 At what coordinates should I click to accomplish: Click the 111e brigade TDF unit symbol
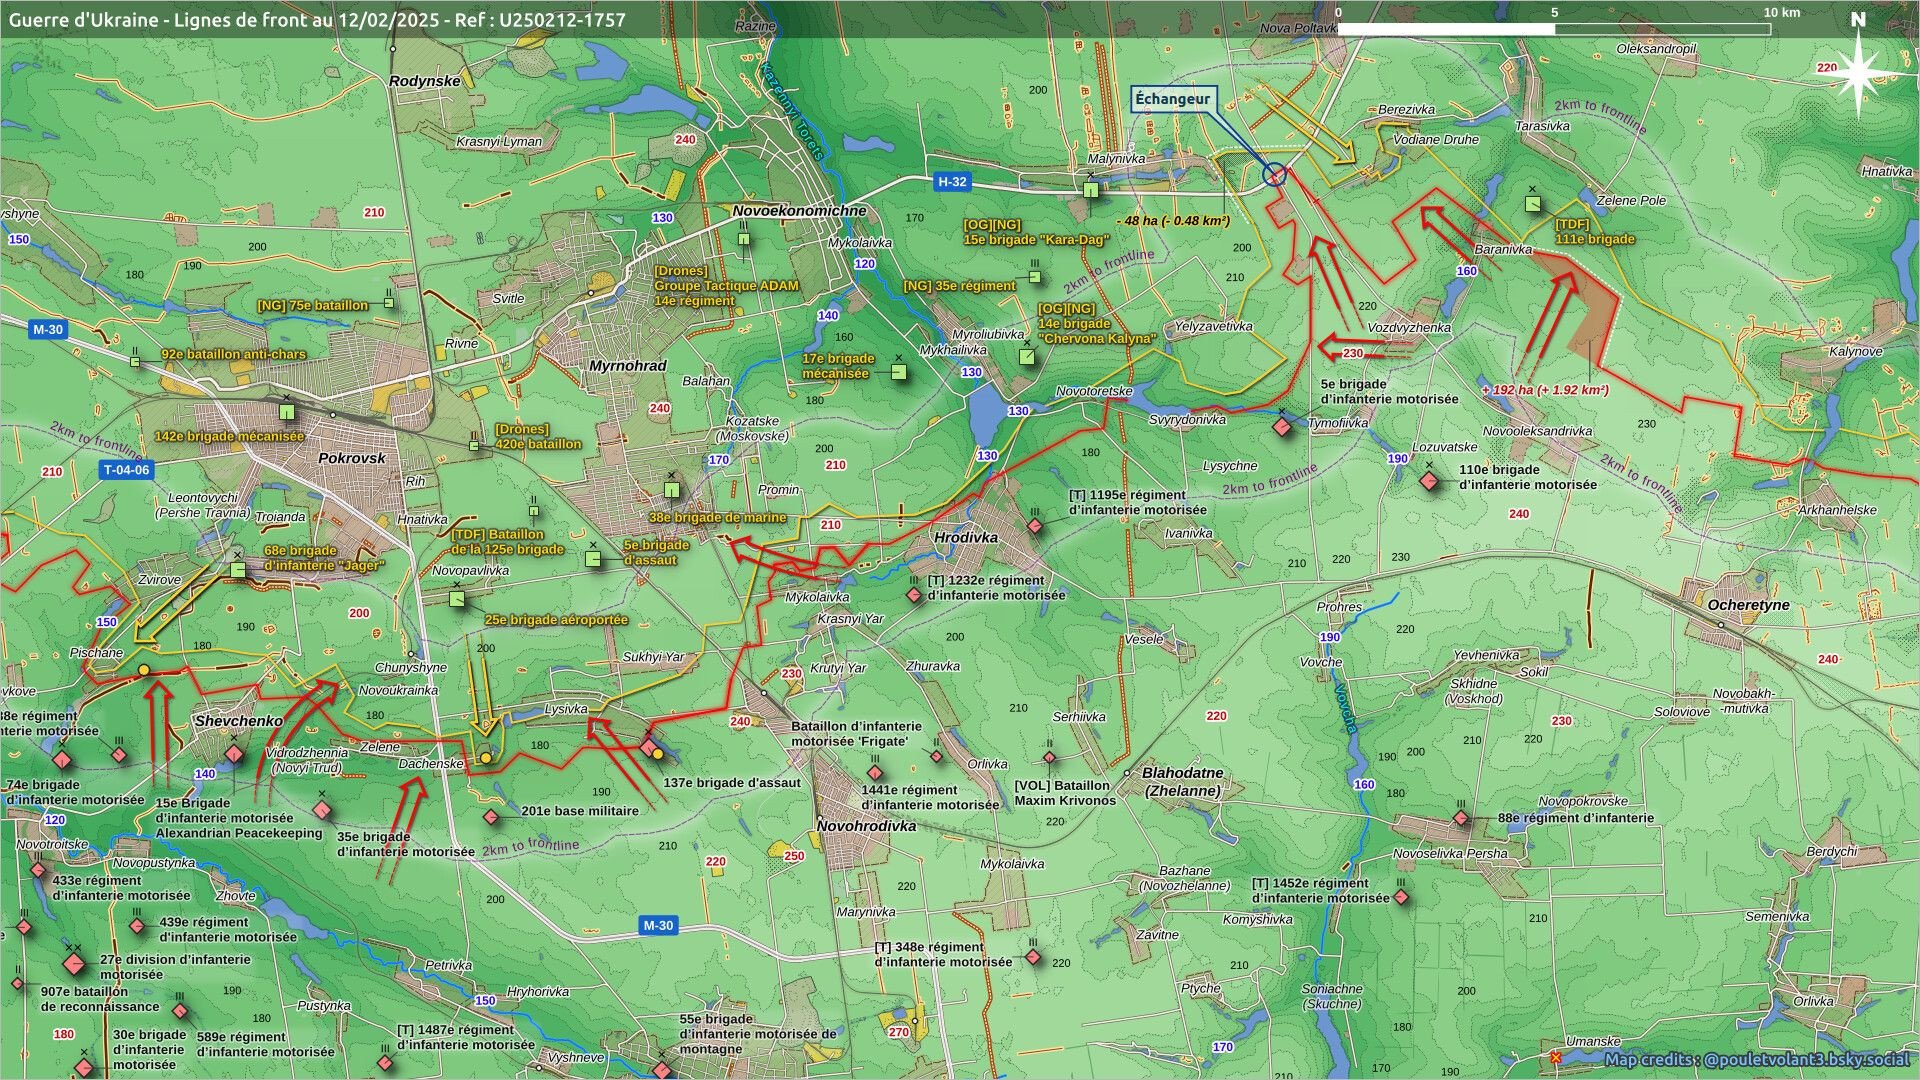point(1533,204)
